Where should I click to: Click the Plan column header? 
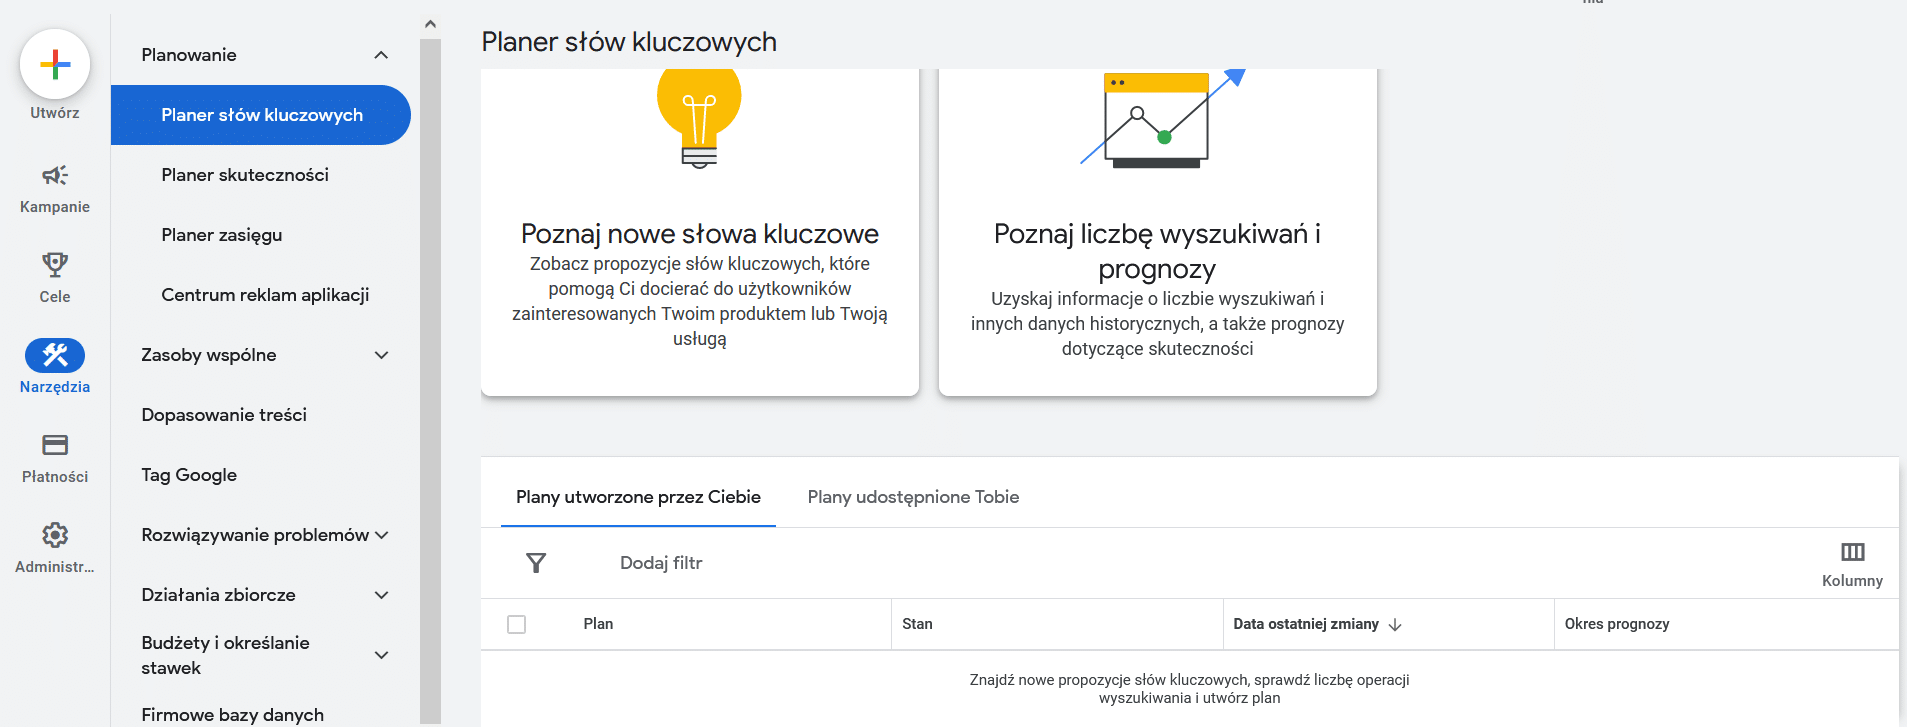(x=598, y=624)
